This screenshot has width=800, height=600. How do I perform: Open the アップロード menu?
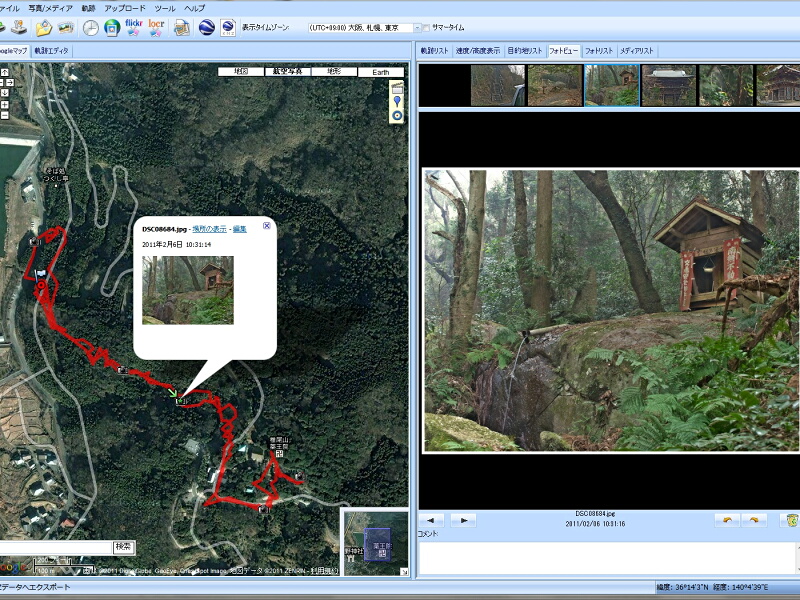click(125, 8)
